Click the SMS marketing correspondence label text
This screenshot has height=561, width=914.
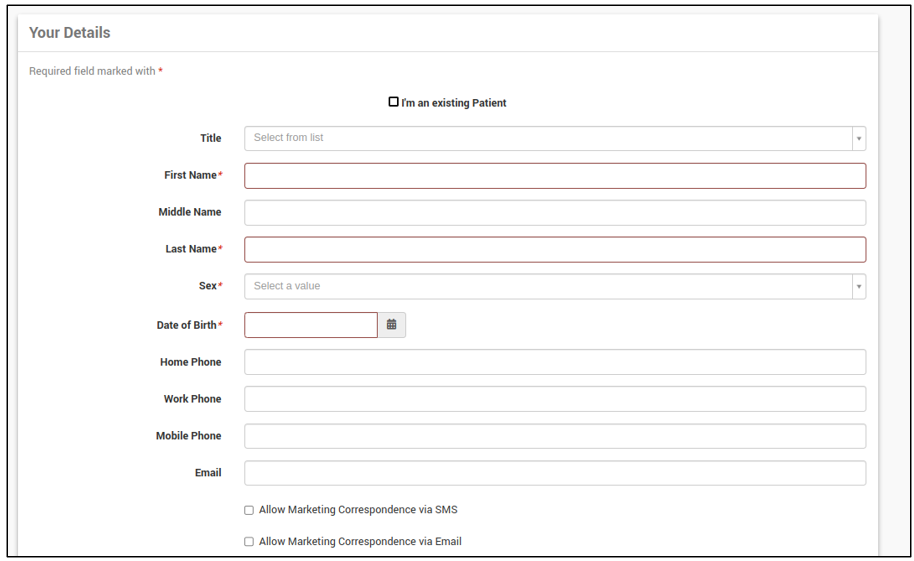358,510
